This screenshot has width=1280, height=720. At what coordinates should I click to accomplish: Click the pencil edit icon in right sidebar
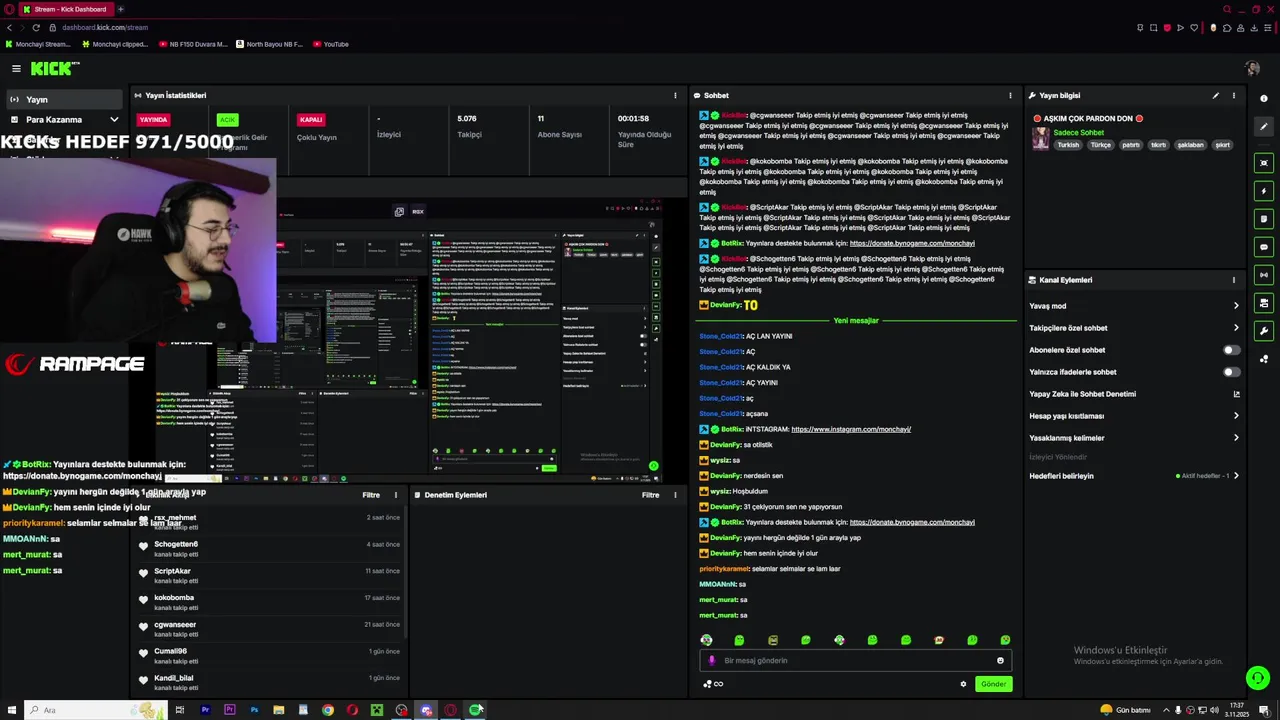tap(1264, 127)
